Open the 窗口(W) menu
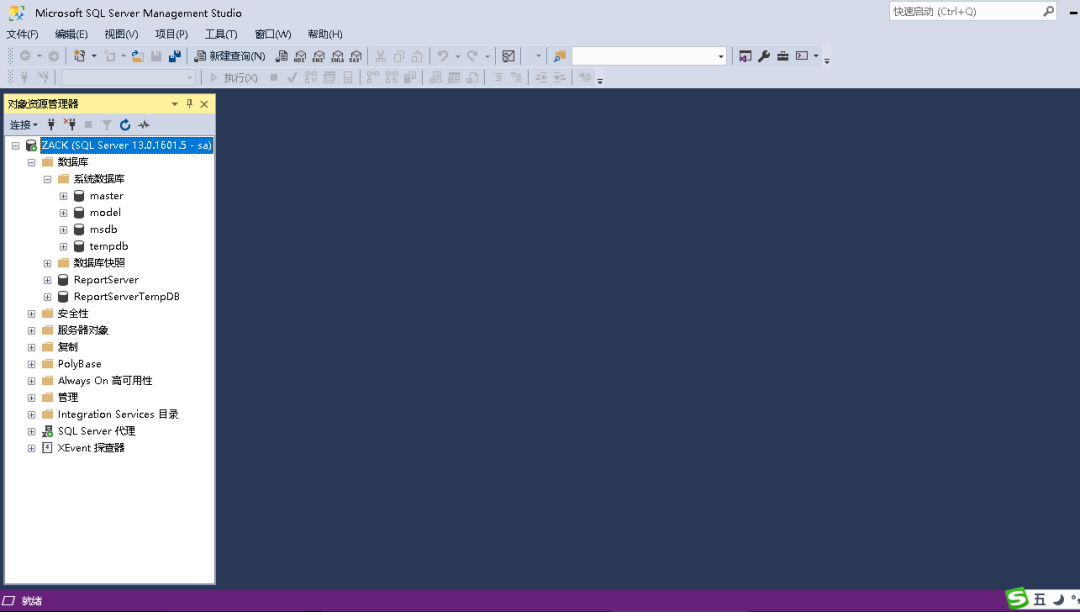This screenshot has height=612, width=1080. [x=273, y=34]
